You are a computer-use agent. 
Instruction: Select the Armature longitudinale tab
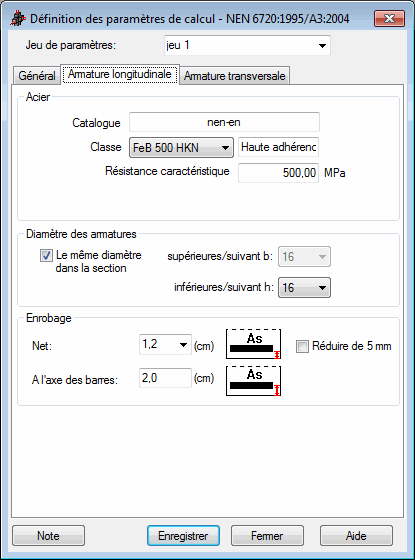[120, 74]
